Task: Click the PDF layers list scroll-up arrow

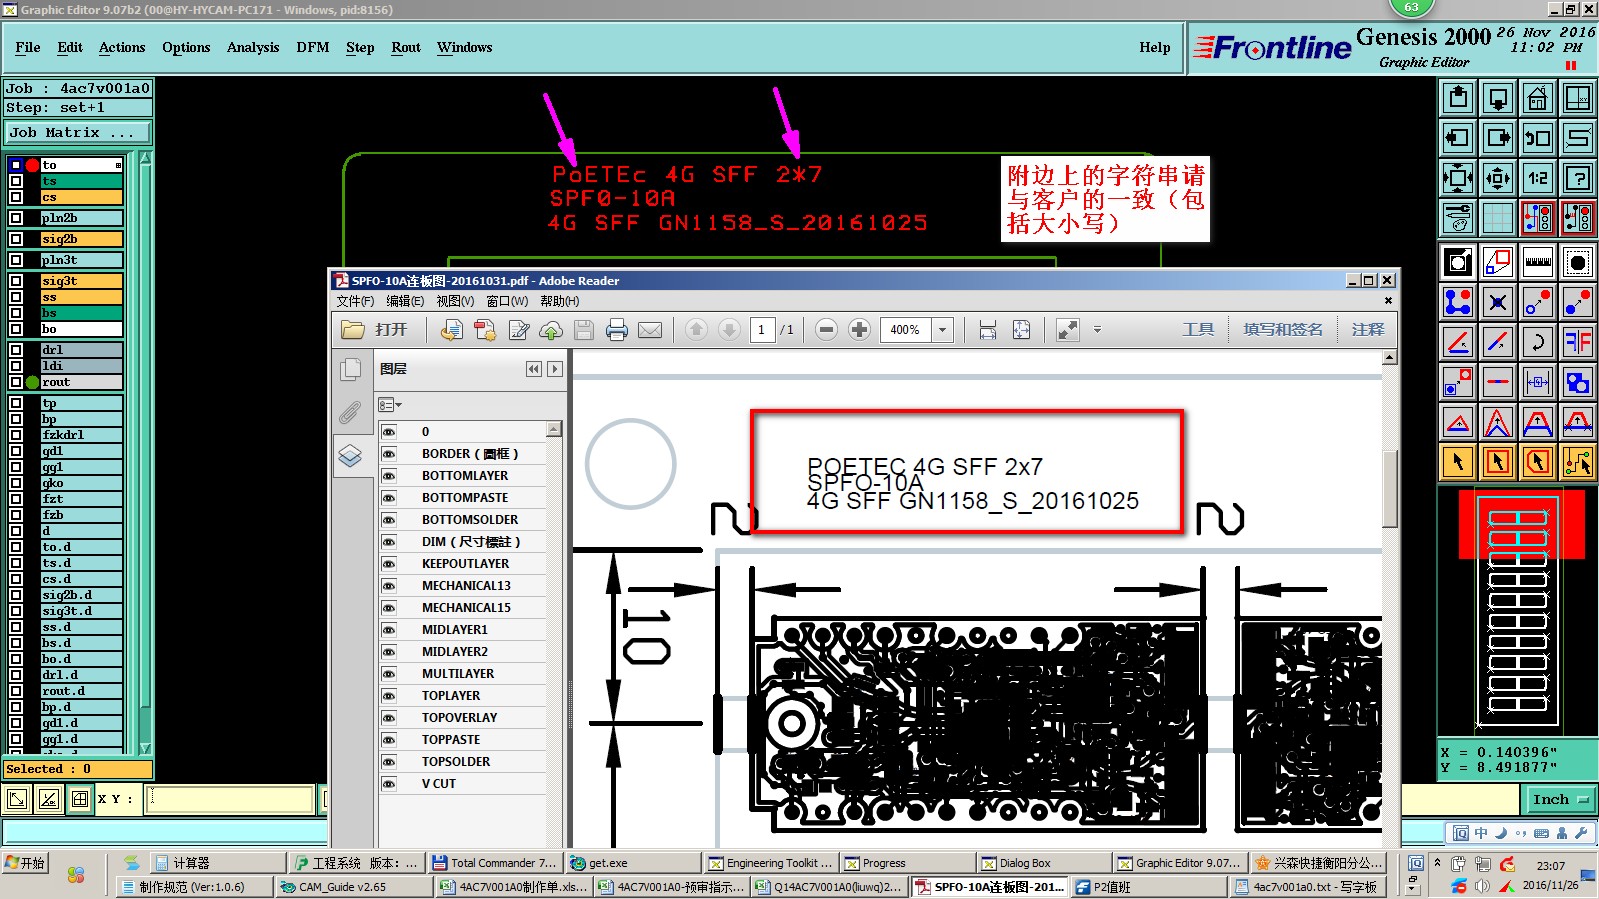Action: coord(554,430)
